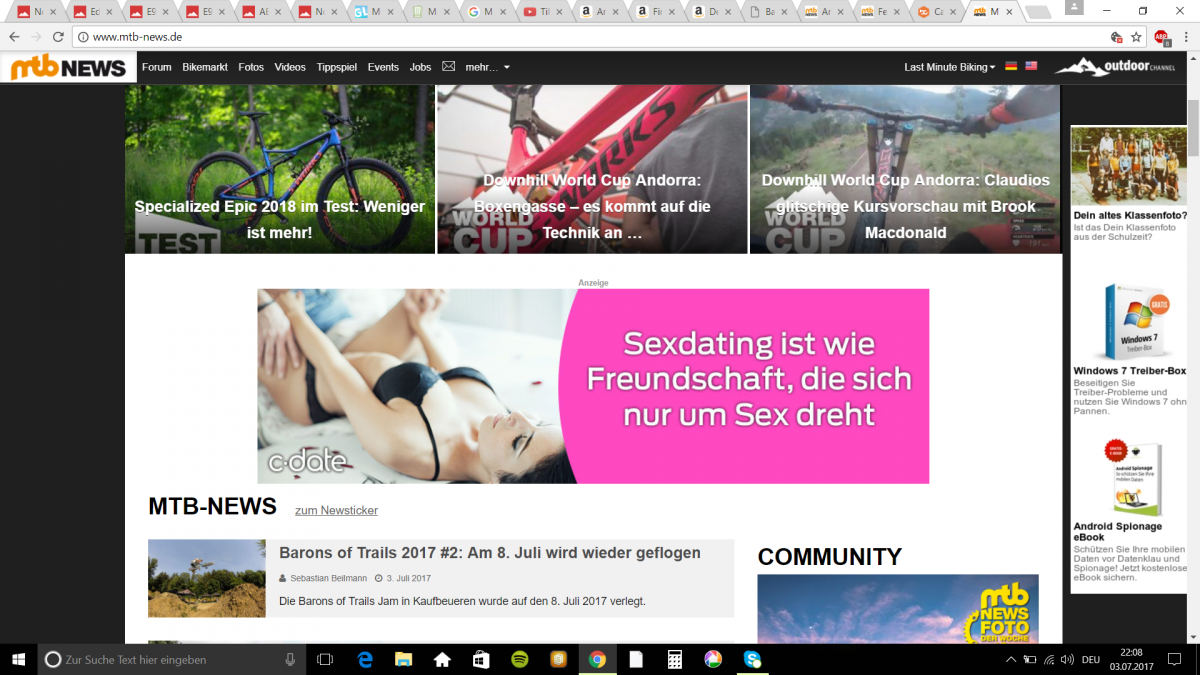Switch to the YouTube browser tab

(x=546, y=12)
